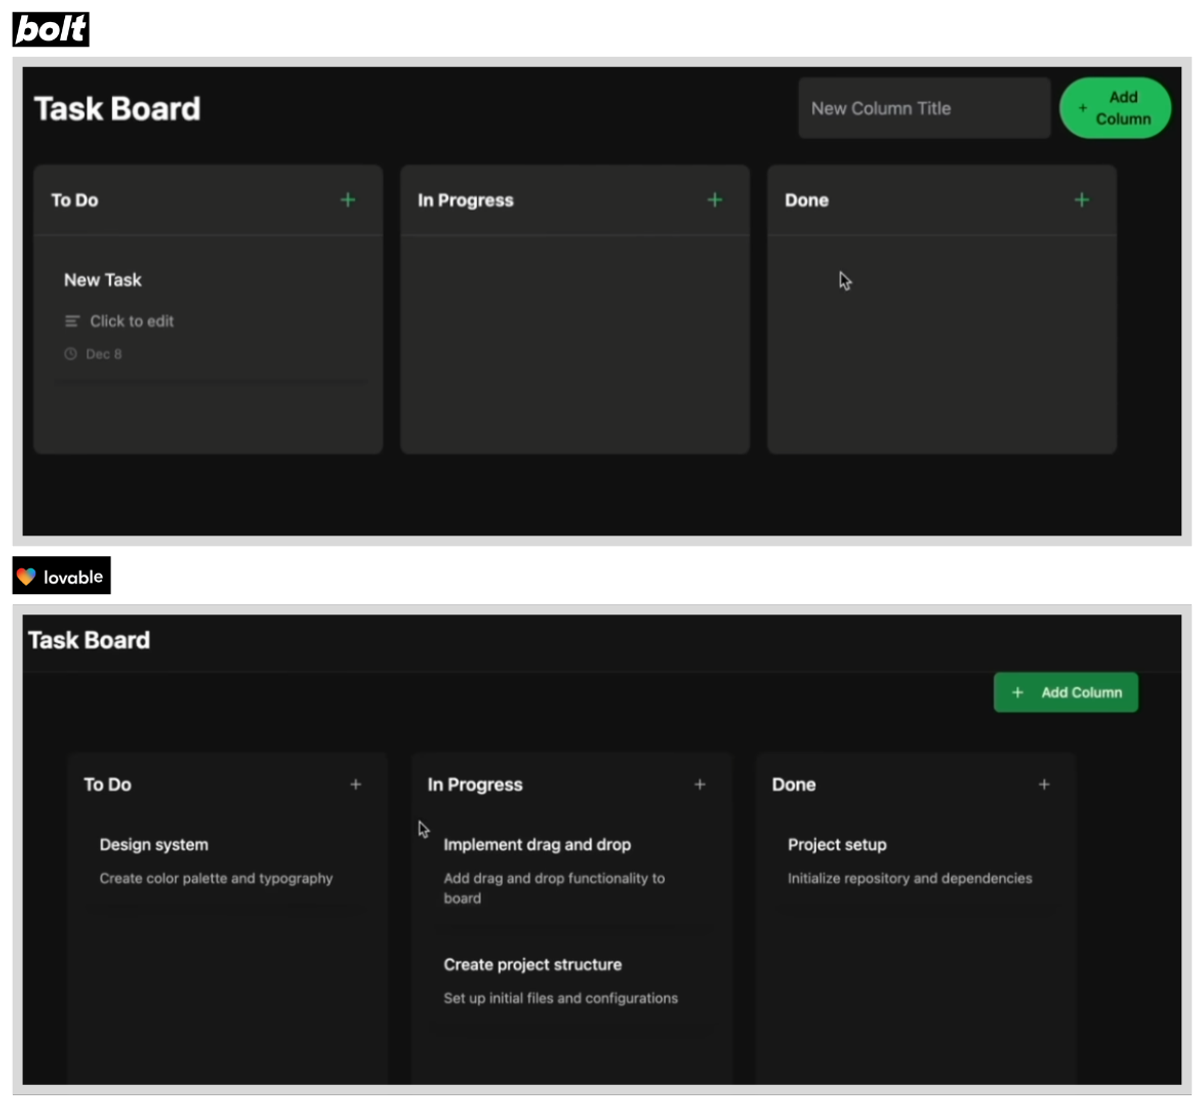Viewport: 1200px width, 1104px height.
Task: Click 'Set up initial files and configurations' text
Action: 561,998
